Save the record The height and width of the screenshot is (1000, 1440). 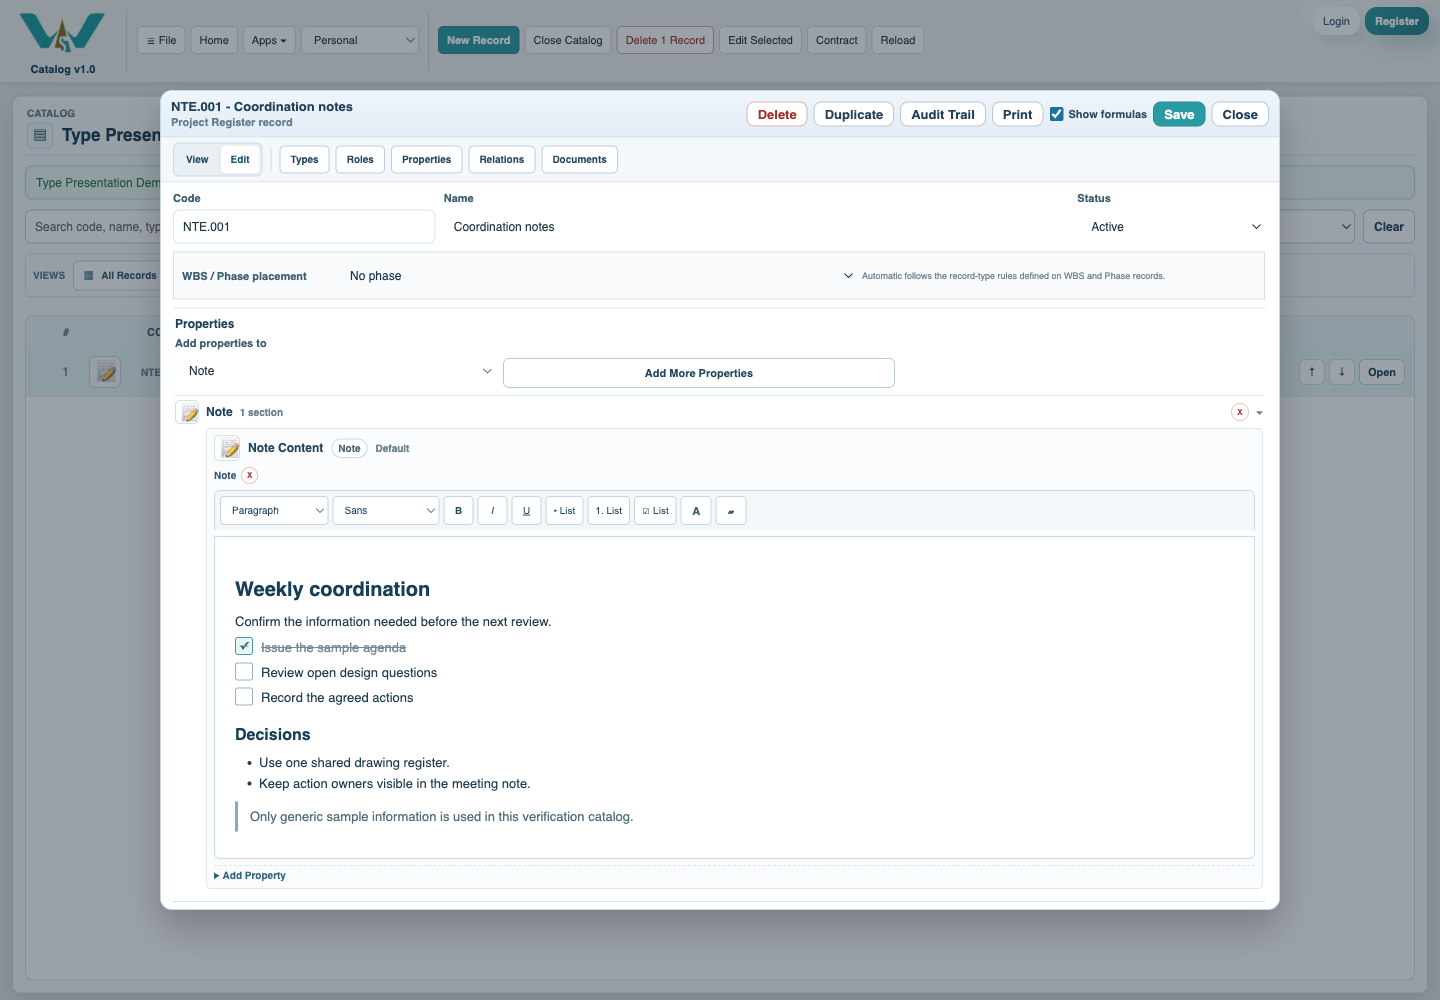[x=1179, y=114]
